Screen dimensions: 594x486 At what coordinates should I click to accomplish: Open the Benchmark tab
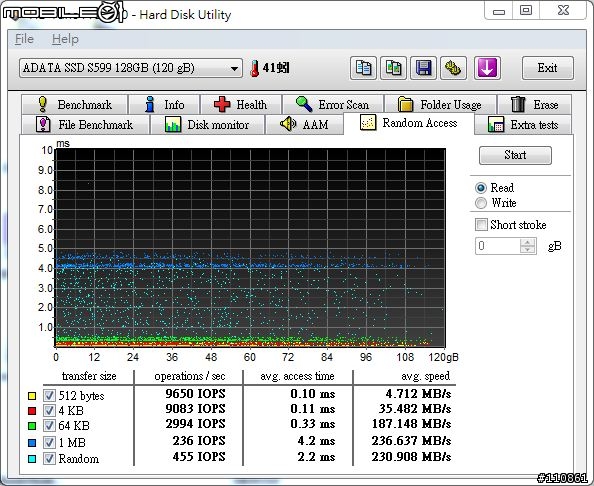tap(75, 105)
